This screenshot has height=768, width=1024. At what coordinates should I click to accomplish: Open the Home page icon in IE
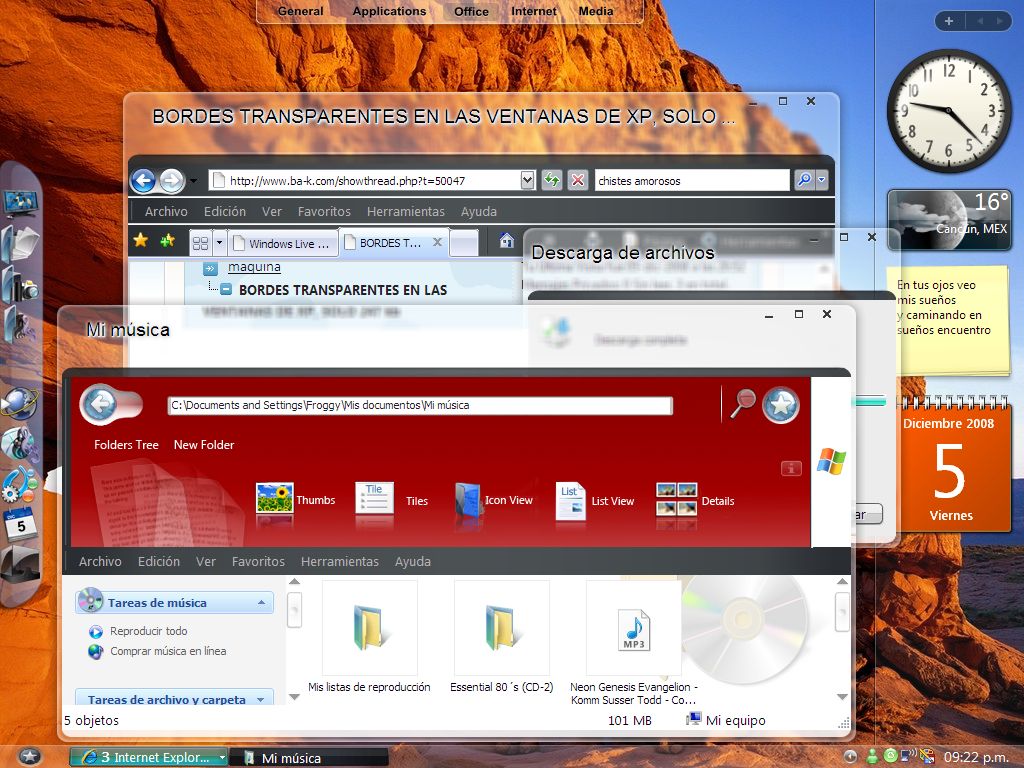click(x=507, y=241)
